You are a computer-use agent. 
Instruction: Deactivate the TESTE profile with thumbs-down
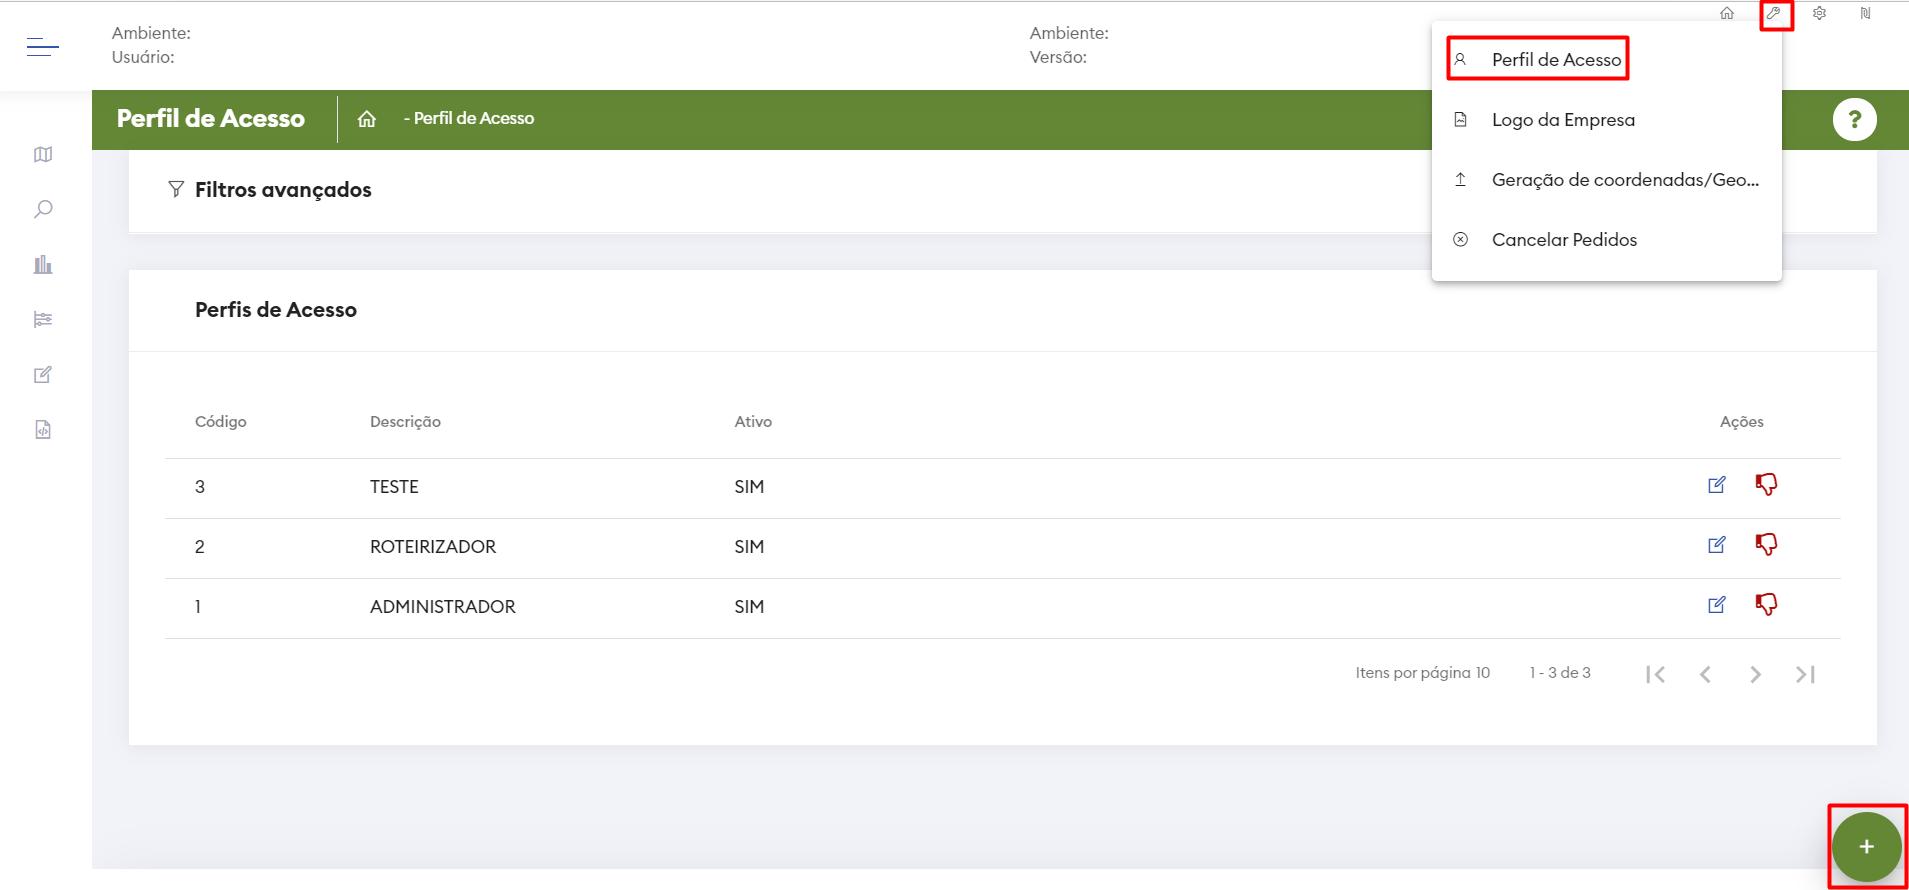pos(1766,485)
